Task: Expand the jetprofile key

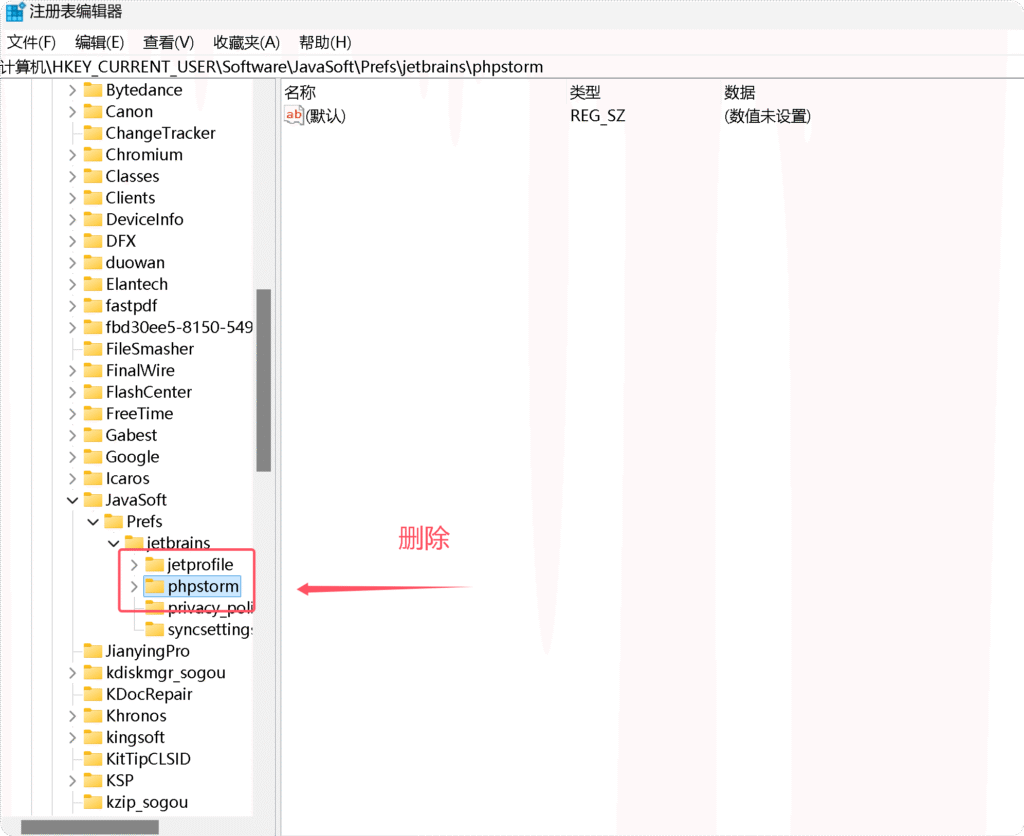Action: click(134, 565)
